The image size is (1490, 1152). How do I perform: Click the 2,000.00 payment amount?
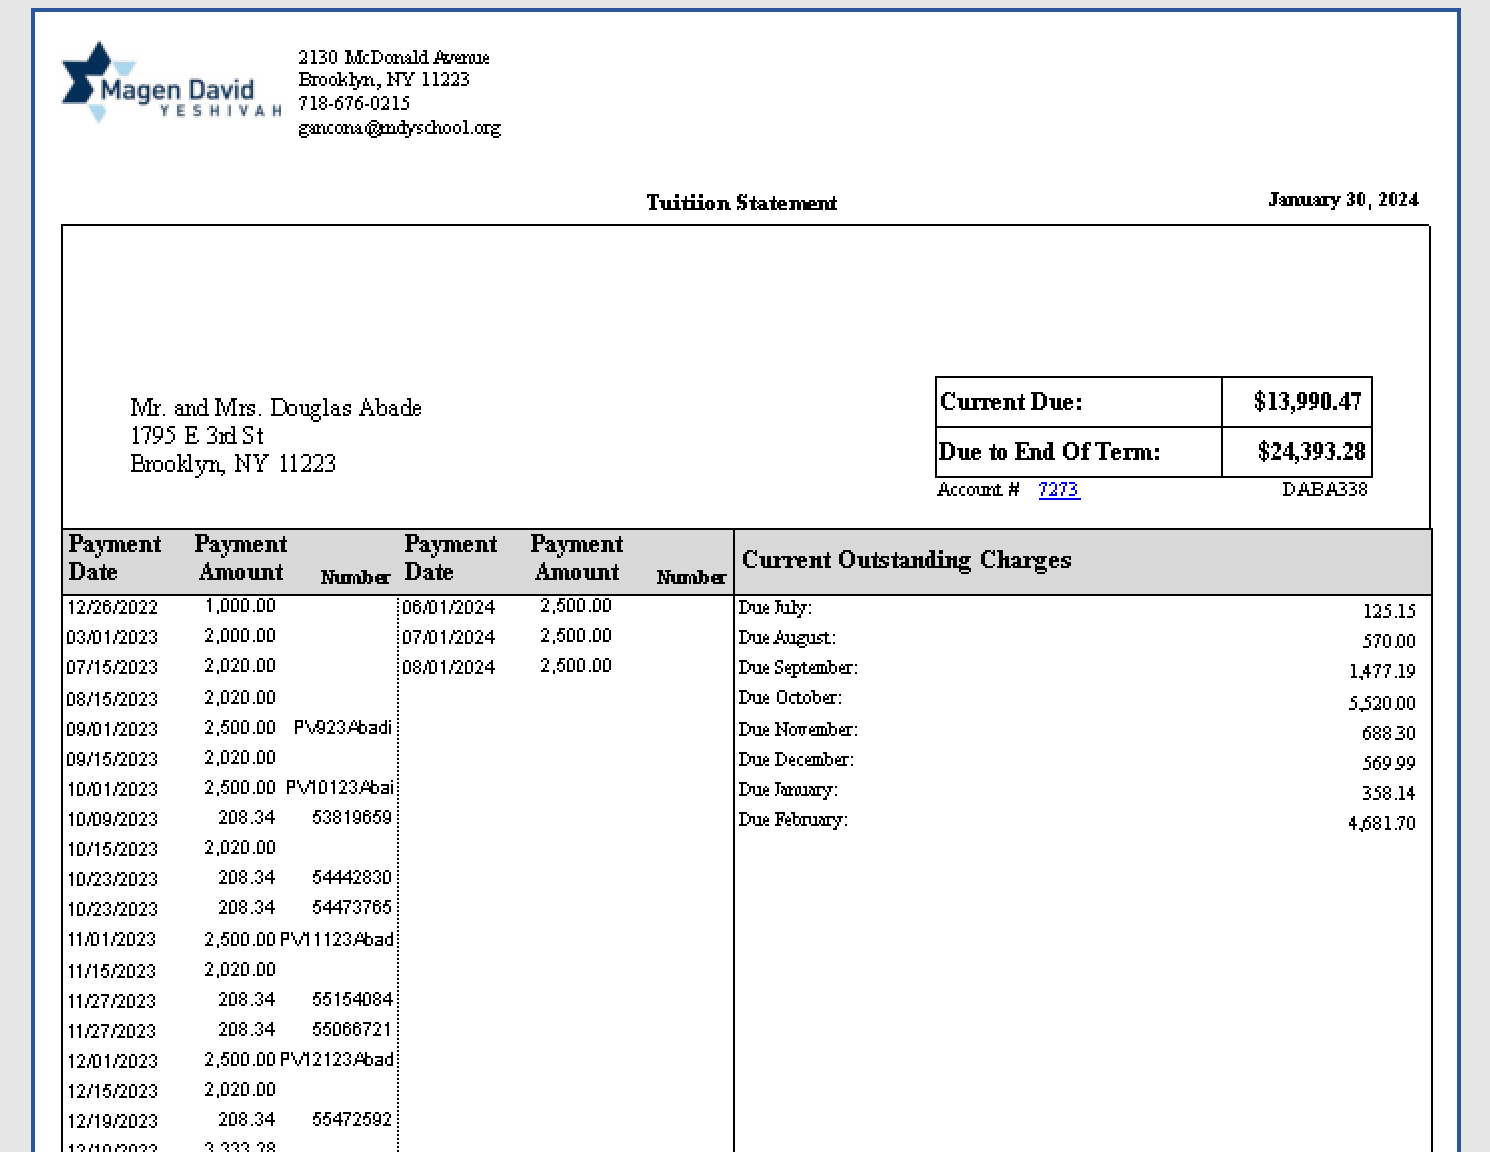pos(240,635)
